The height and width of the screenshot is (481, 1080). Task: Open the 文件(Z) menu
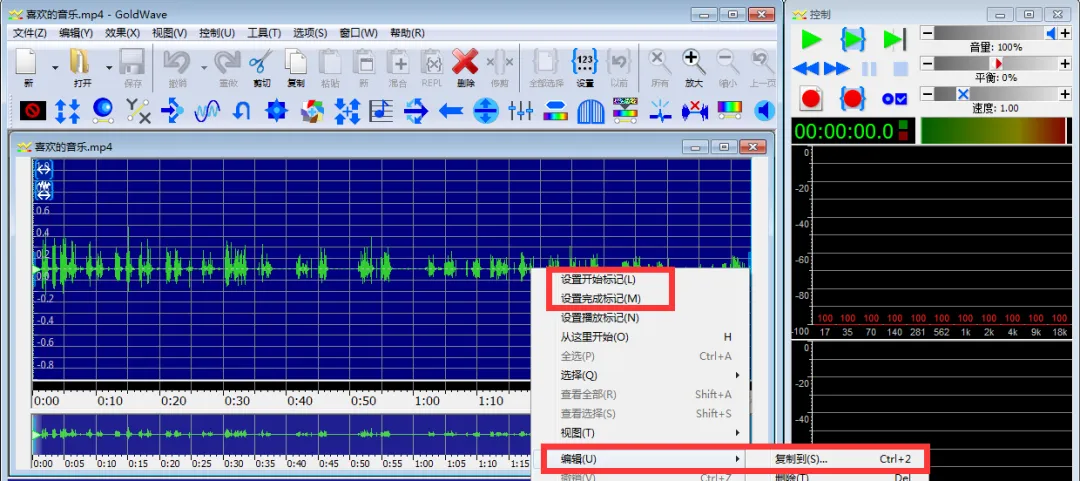pos(30,33)
